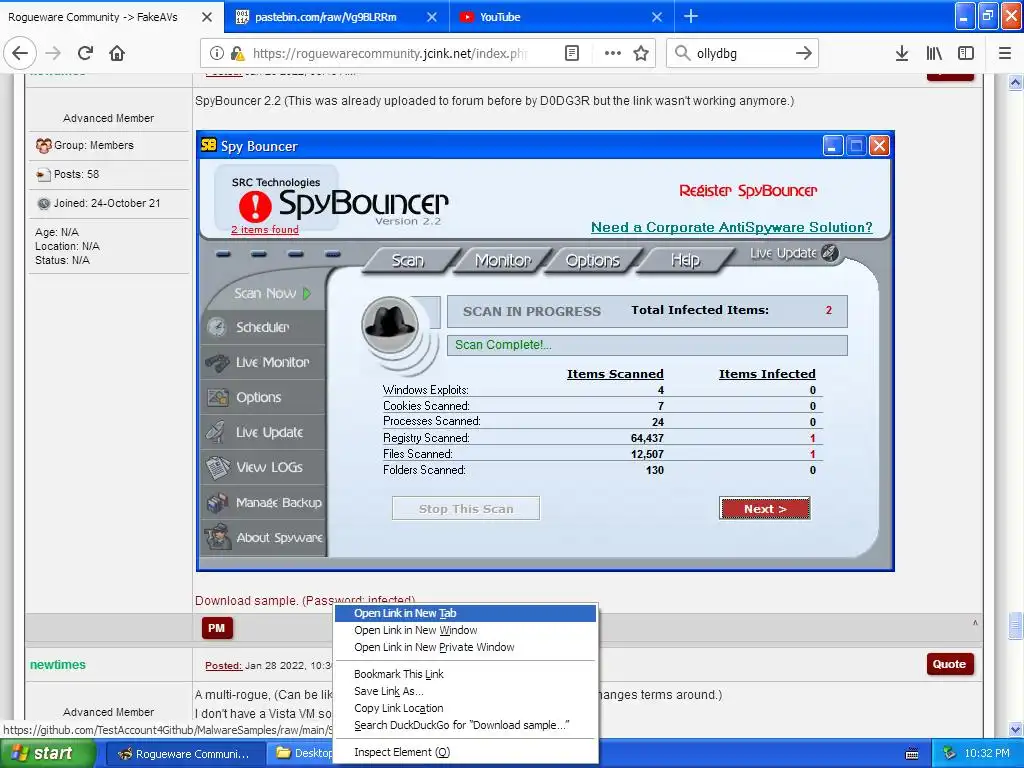
Task: Click the joined date clock icon
Action: [44, 203]
